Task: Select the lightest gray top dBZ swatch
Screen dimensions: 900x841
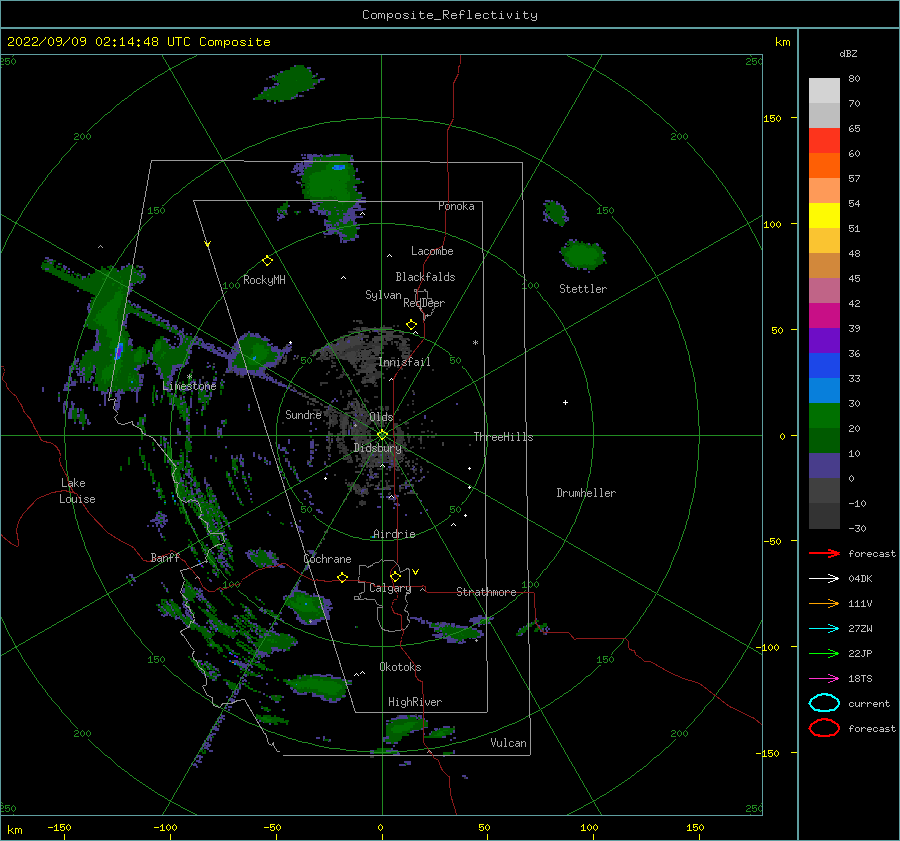Action: point(824,91)
